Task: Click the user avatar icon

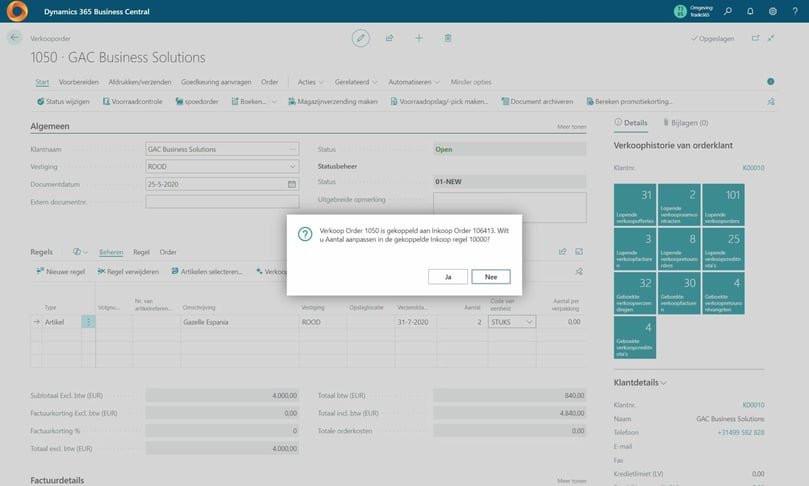Action: click(680, 11)
